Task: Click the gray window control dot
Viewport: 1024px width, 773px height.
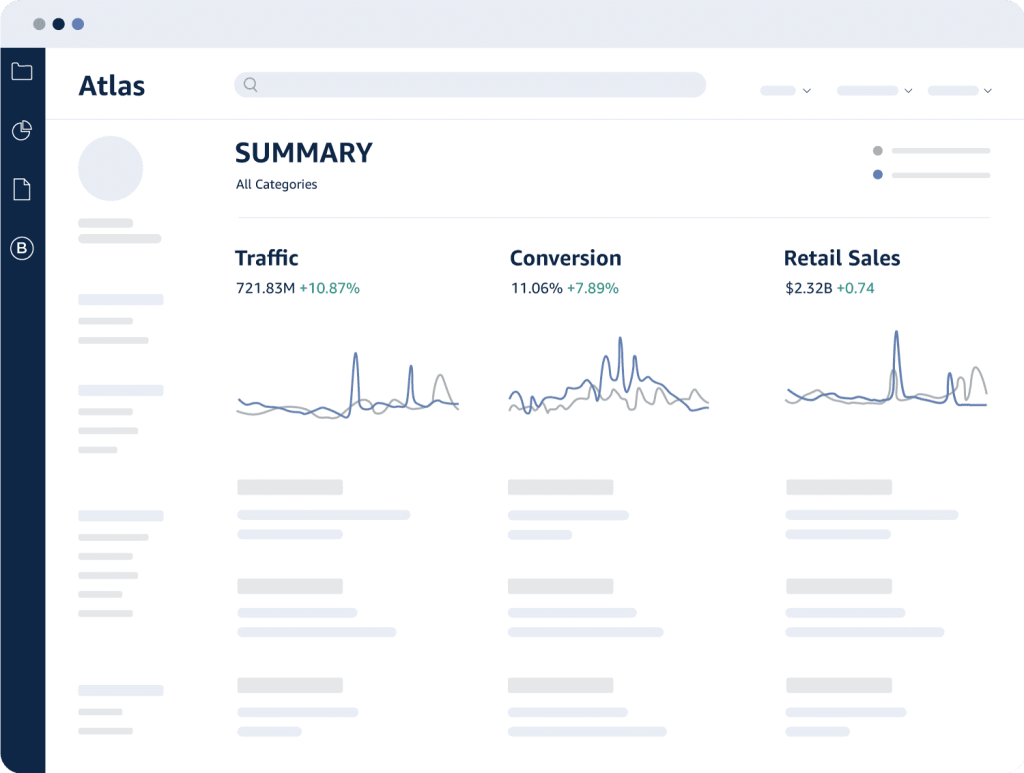Action: tap(39, 24)
